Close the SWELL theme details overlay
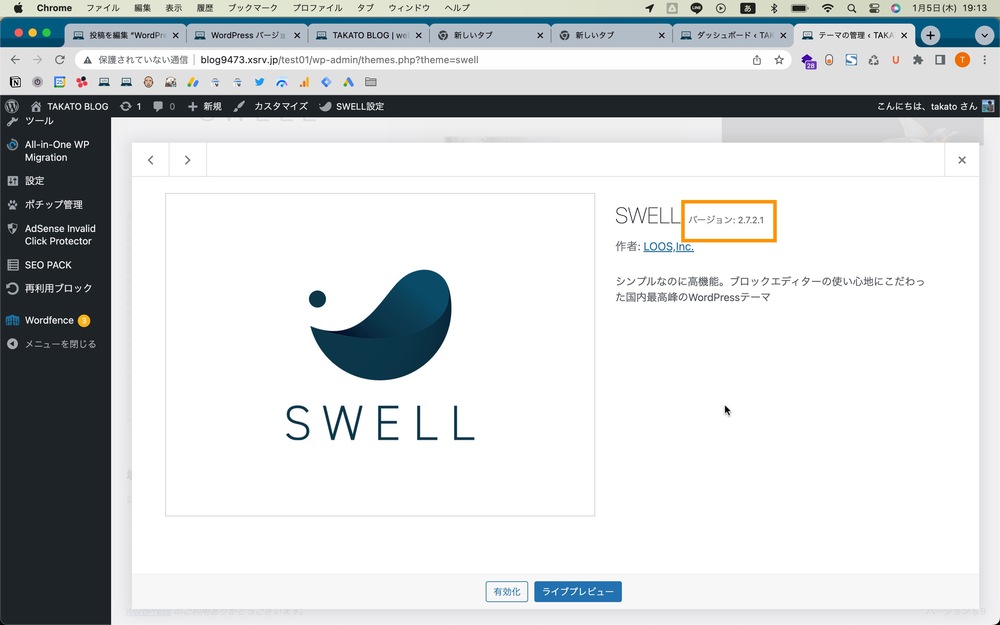This screenshot has width=1000, height=625. coord(962,160)
